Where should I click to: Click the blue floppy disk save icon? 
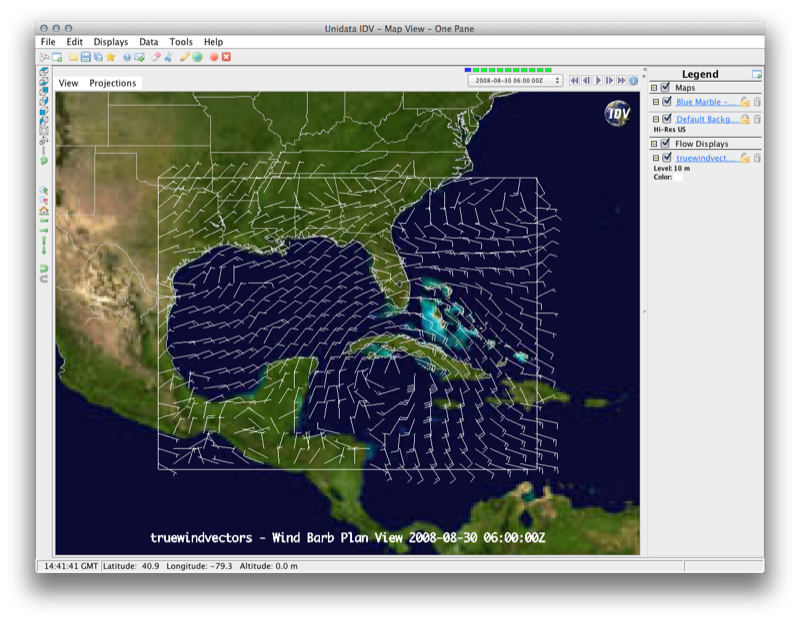[87, 57]
